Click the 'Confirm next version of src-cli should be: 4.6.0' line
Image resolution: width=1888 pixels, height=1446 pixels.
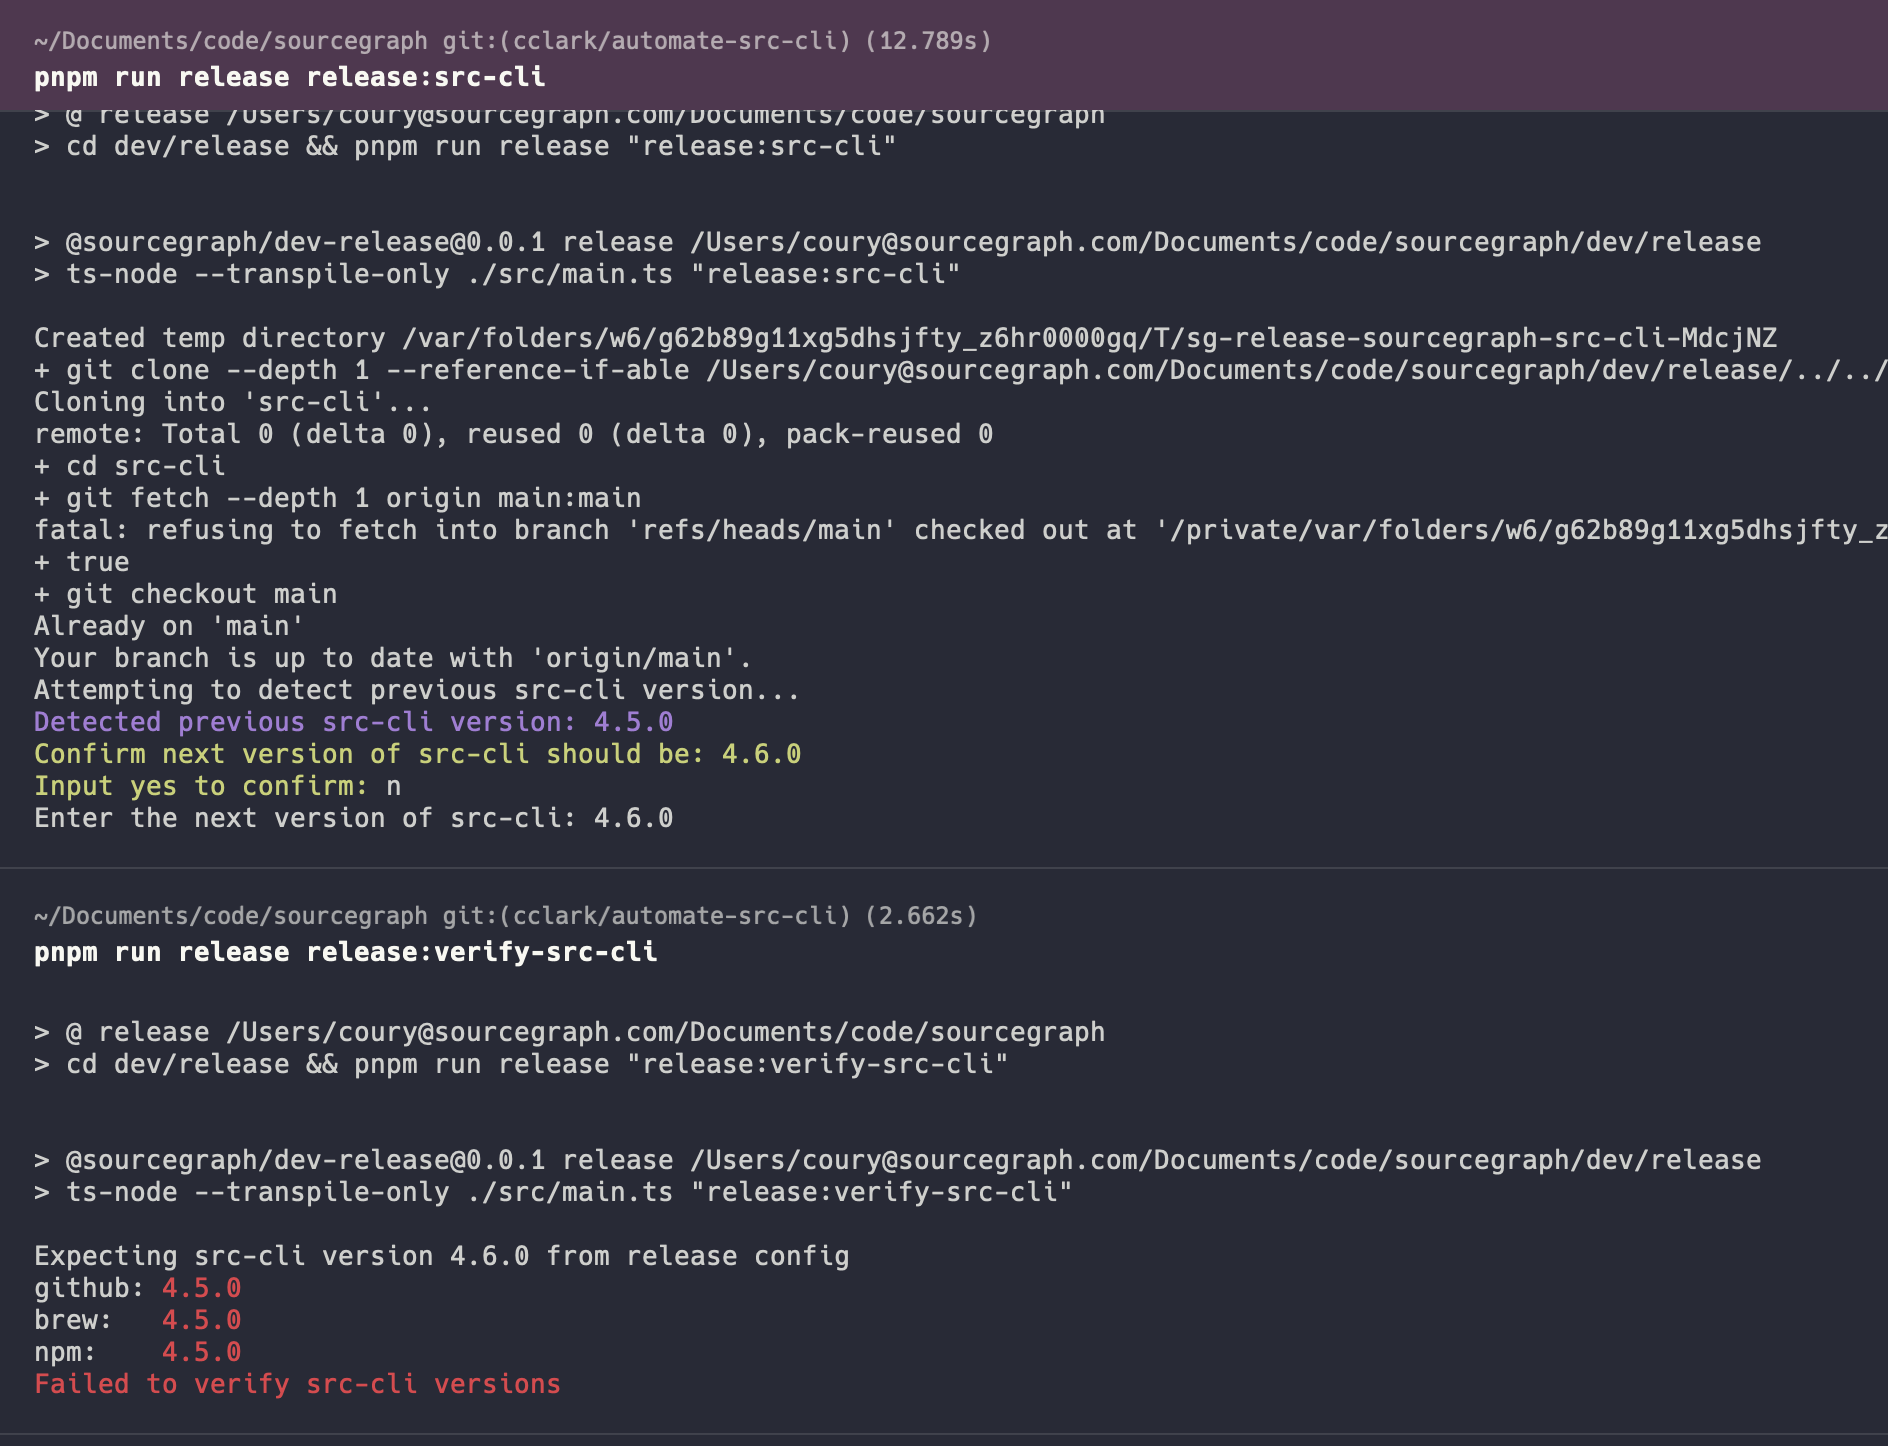click(x=417, y=754)
